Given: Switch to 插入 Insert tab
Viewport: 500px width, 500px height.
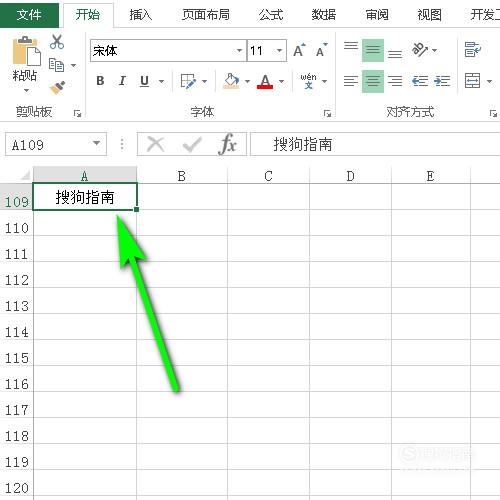Looking at the screenshot, I should (x=141, y=15).
